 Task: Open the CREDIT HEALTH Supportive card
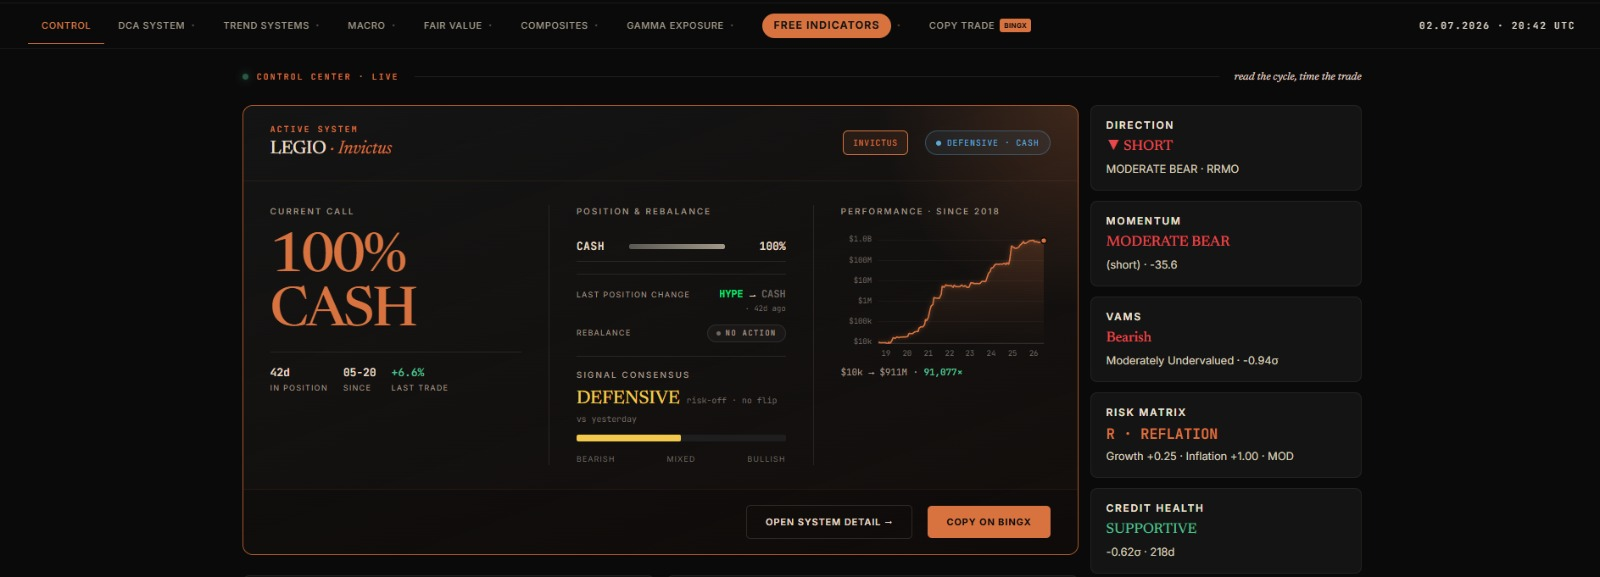tap(1225, 531)
